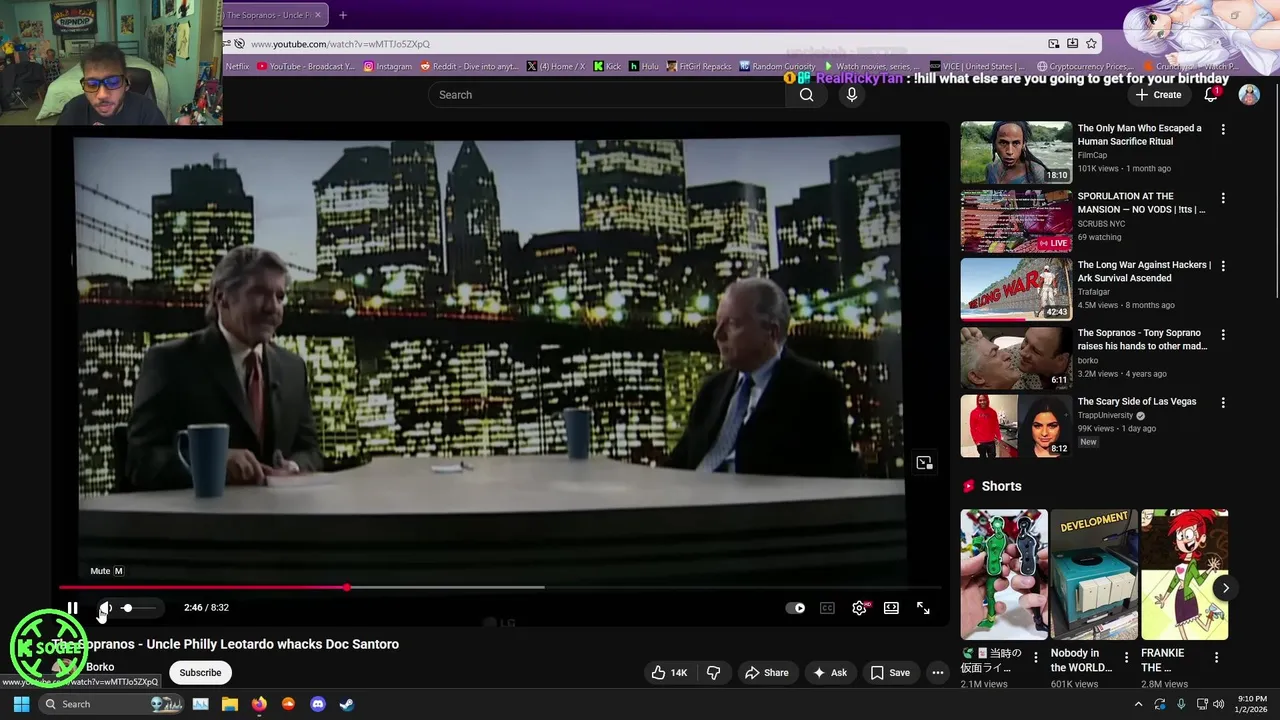Click the Share button

tap(767, 673)
